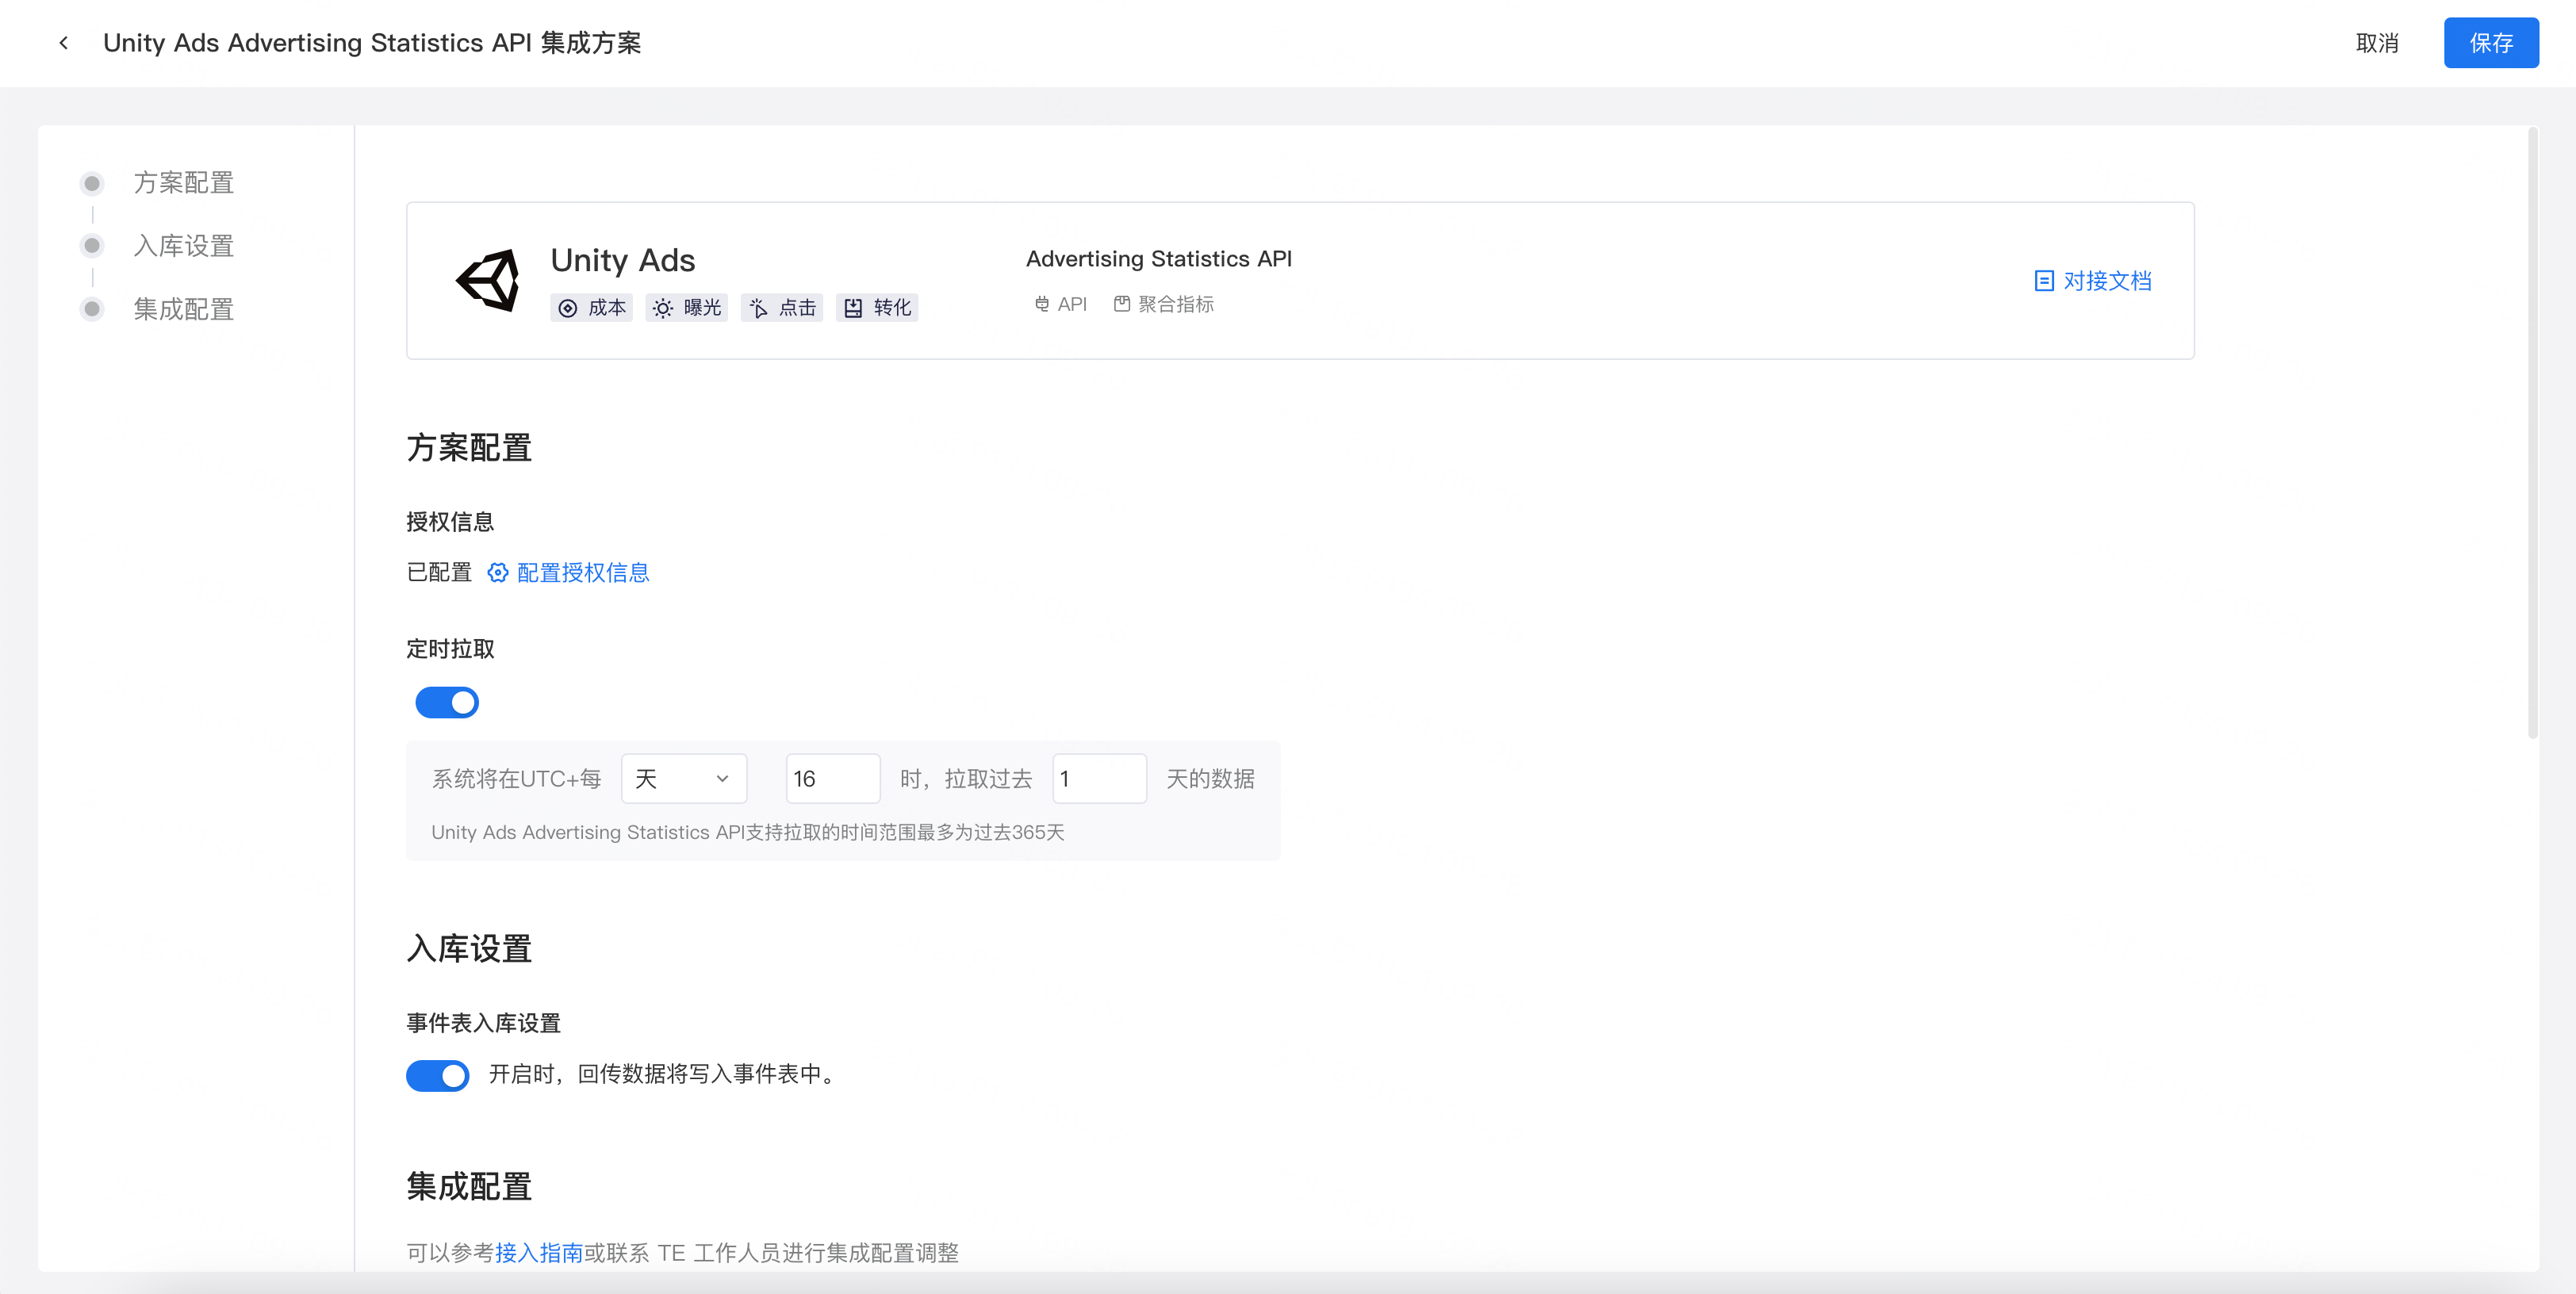Screen dimensions: 2576x1294
Task: Click the 点击 cursor icon
Action: tap(759, 307)
